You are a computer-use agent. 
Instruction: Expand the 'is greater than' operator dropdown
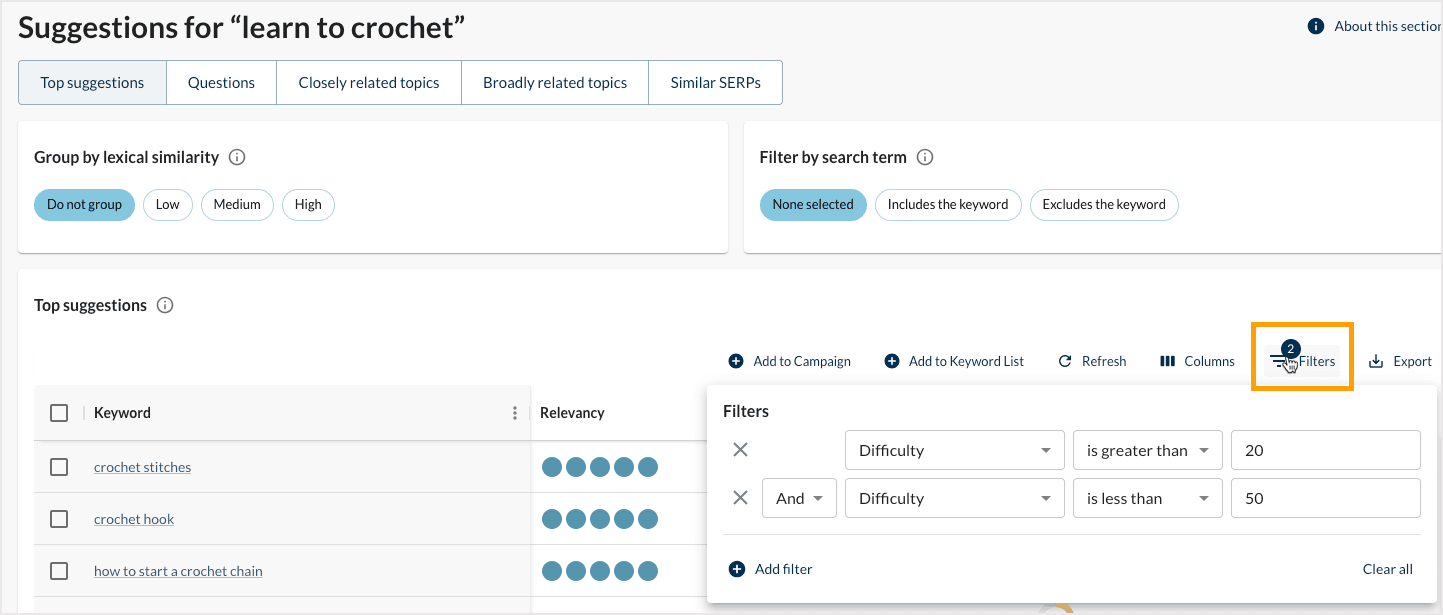coord(1147,450)
